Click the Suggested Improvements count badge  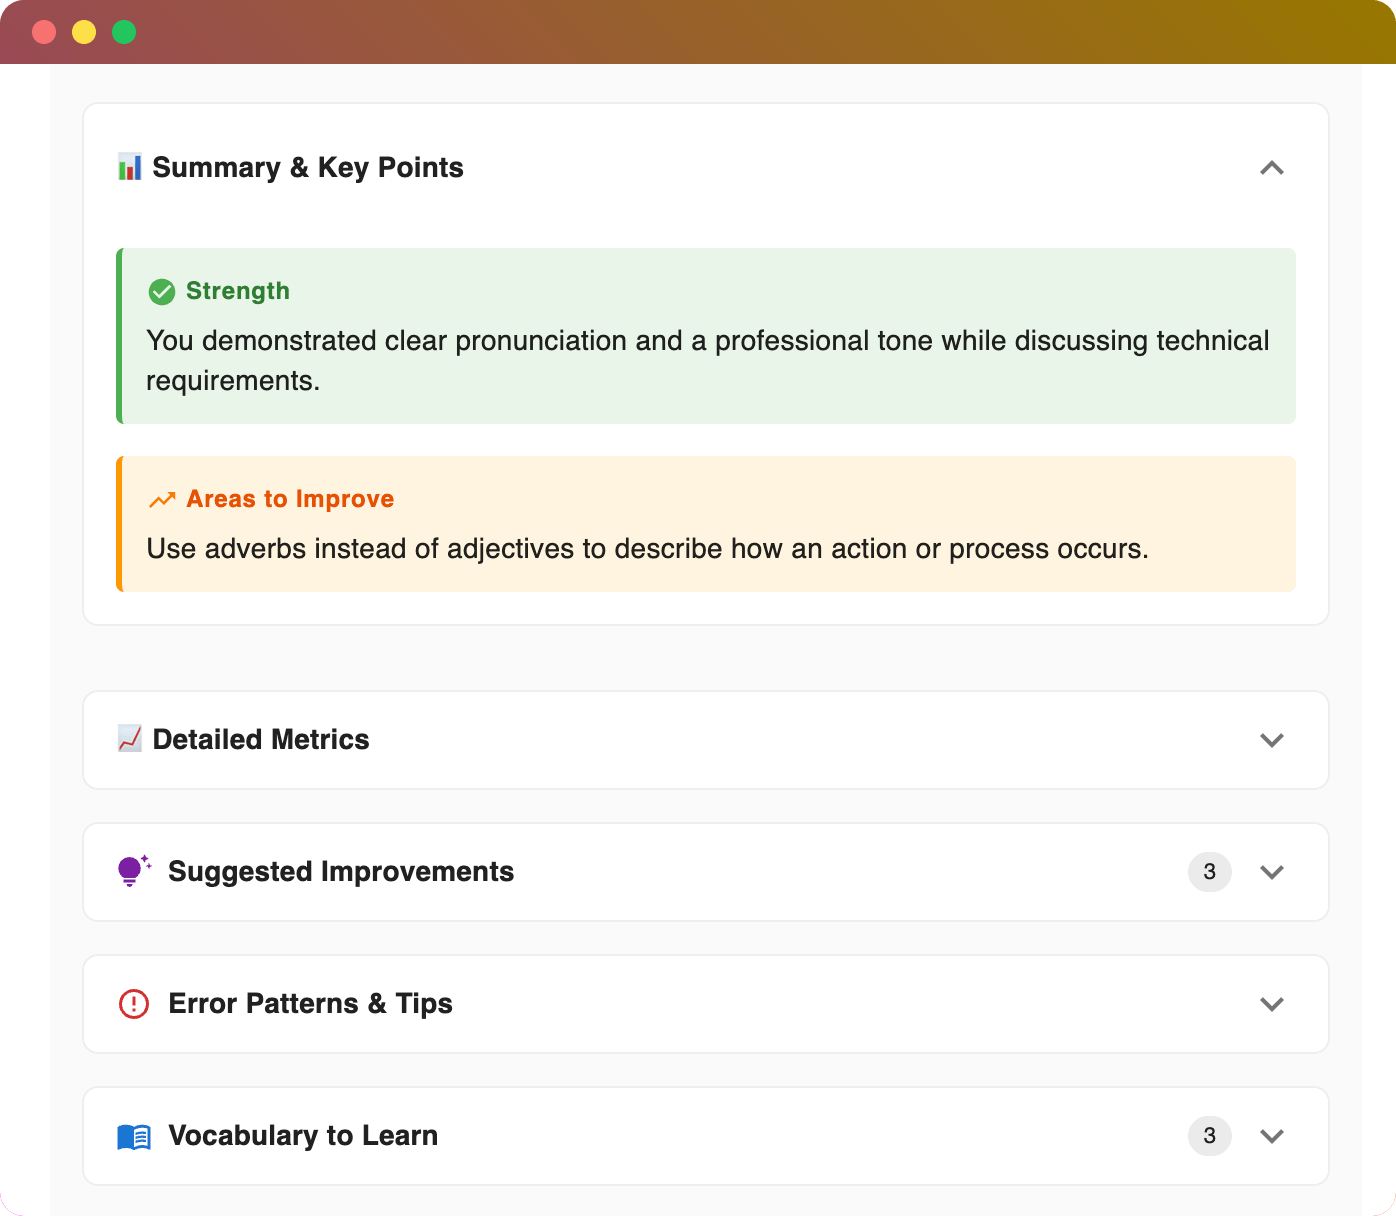(x=1209, y=872)
